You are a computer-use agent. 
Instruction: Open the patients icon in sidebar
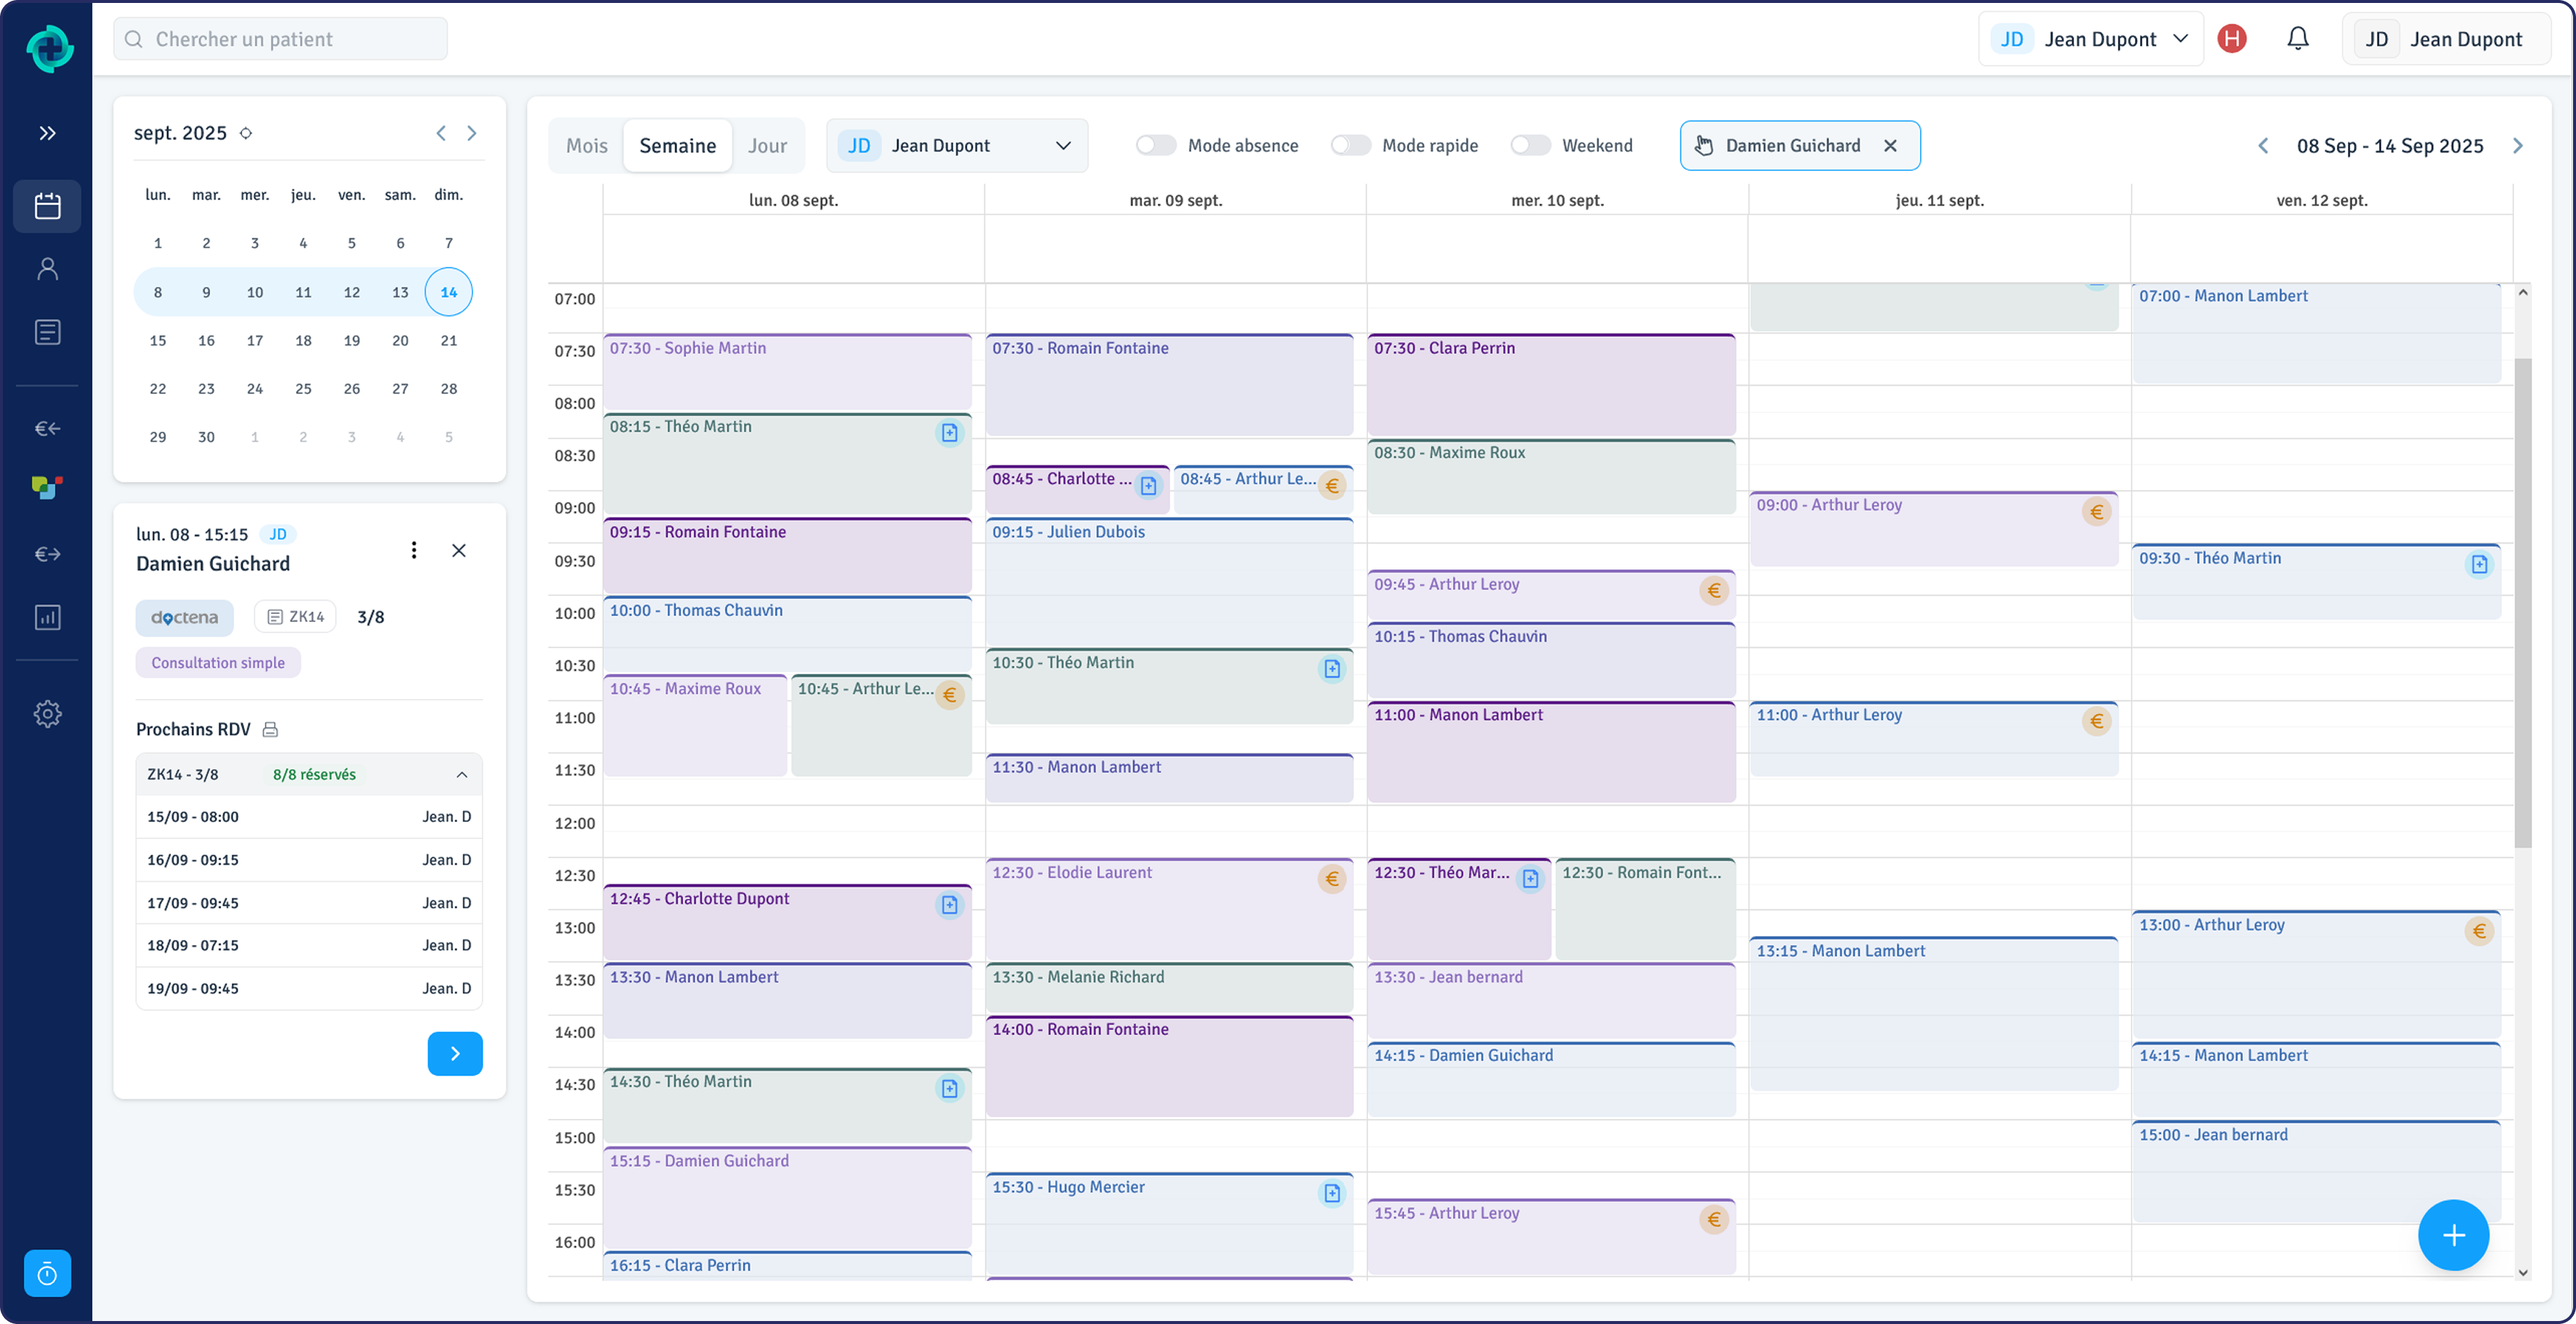(47, 269)
